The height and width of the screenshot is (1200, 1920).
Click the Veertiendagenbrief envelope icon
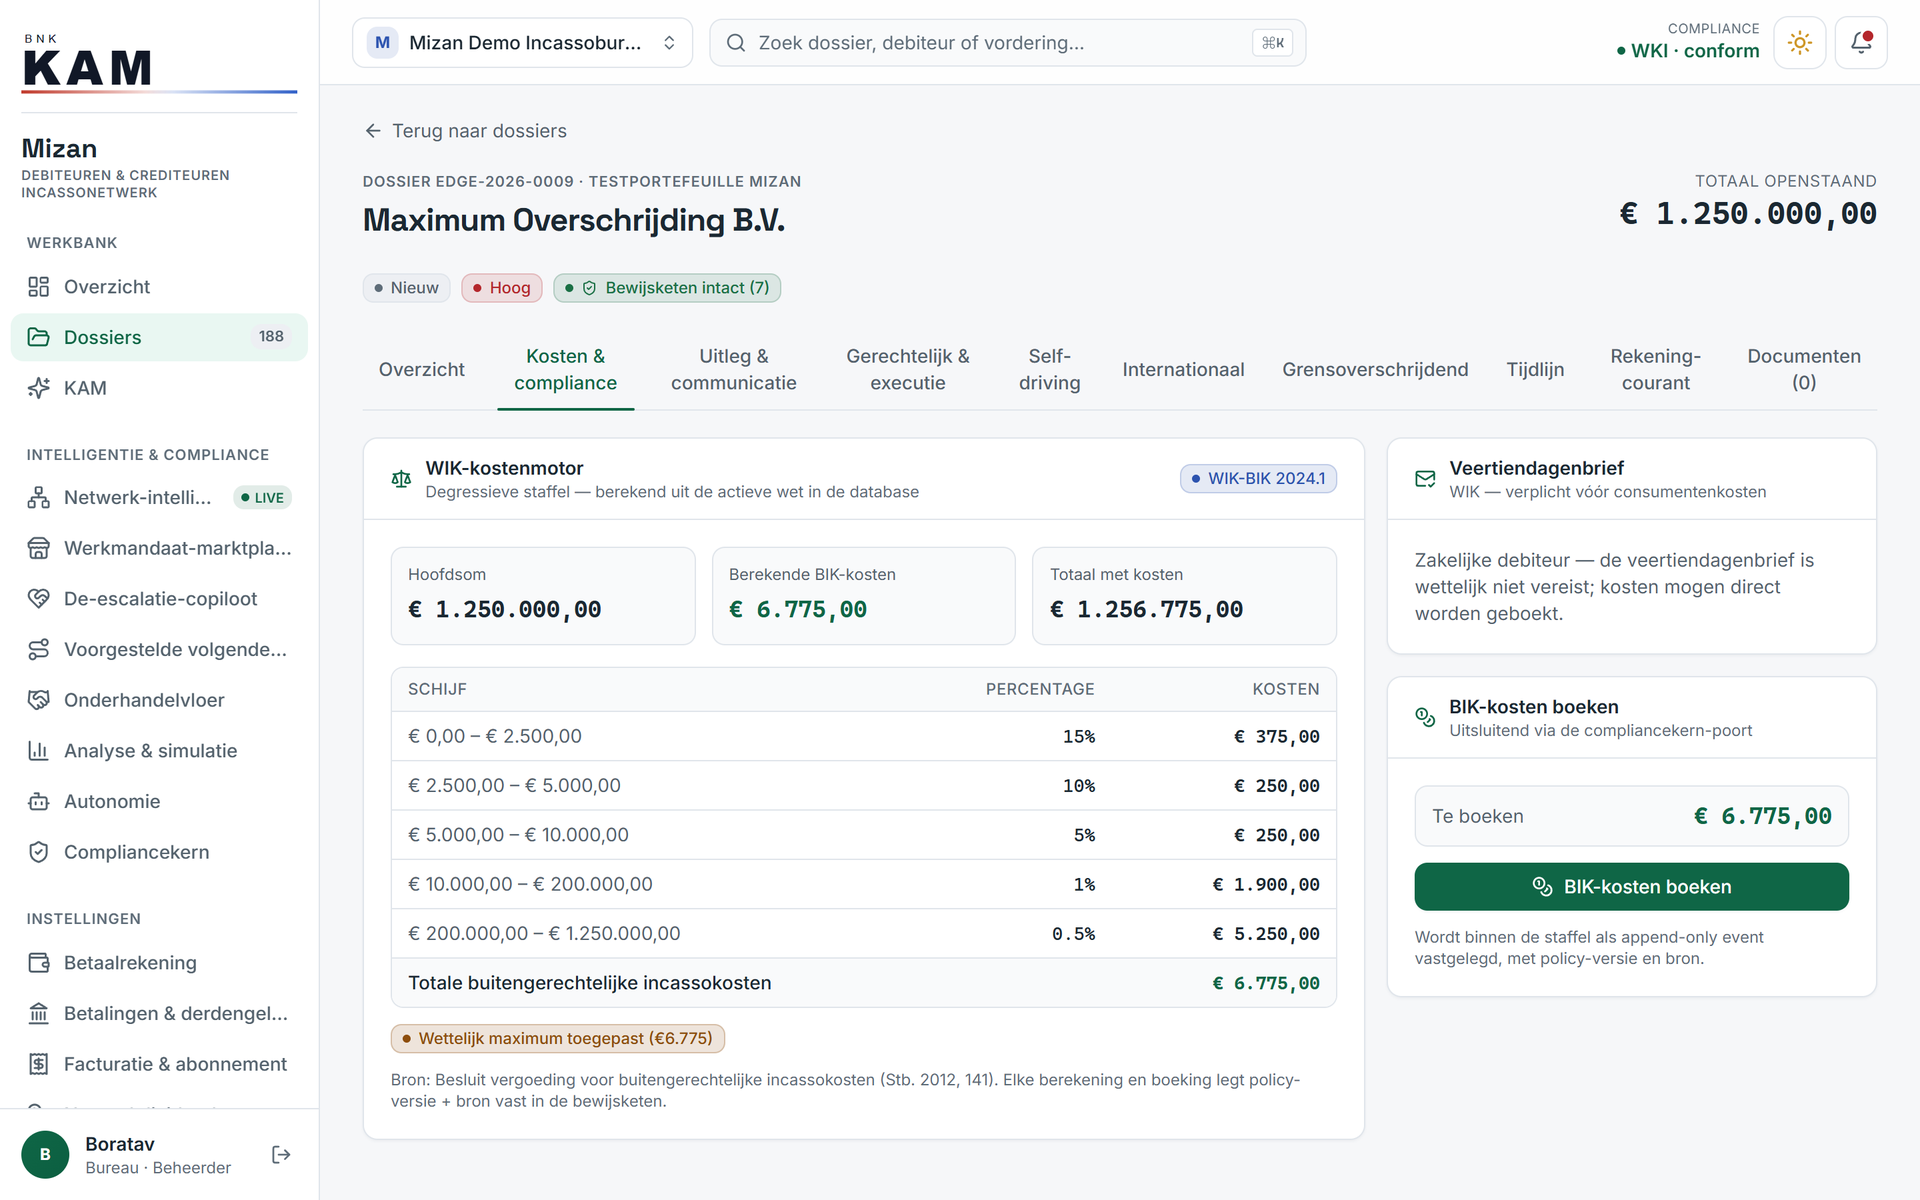1425,479
